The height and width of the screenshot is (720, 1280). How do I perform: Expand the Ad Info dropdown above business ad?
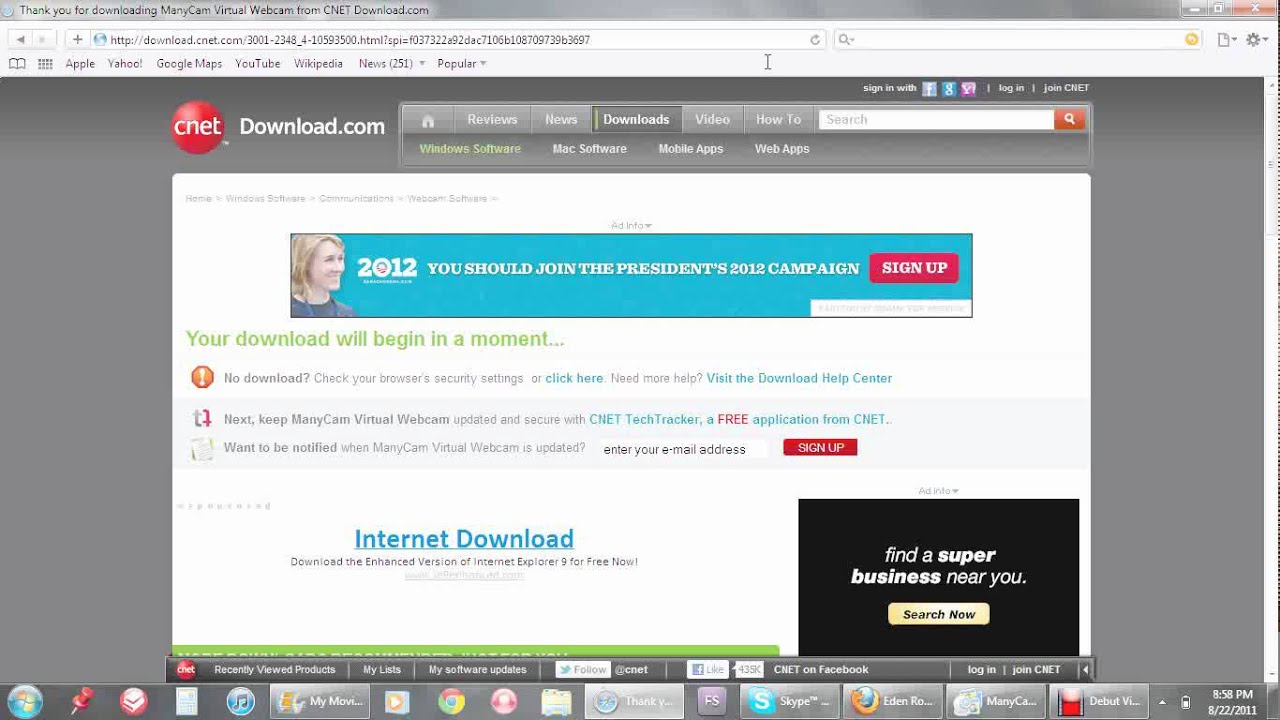pyautogui.click(x=938, y=491)
